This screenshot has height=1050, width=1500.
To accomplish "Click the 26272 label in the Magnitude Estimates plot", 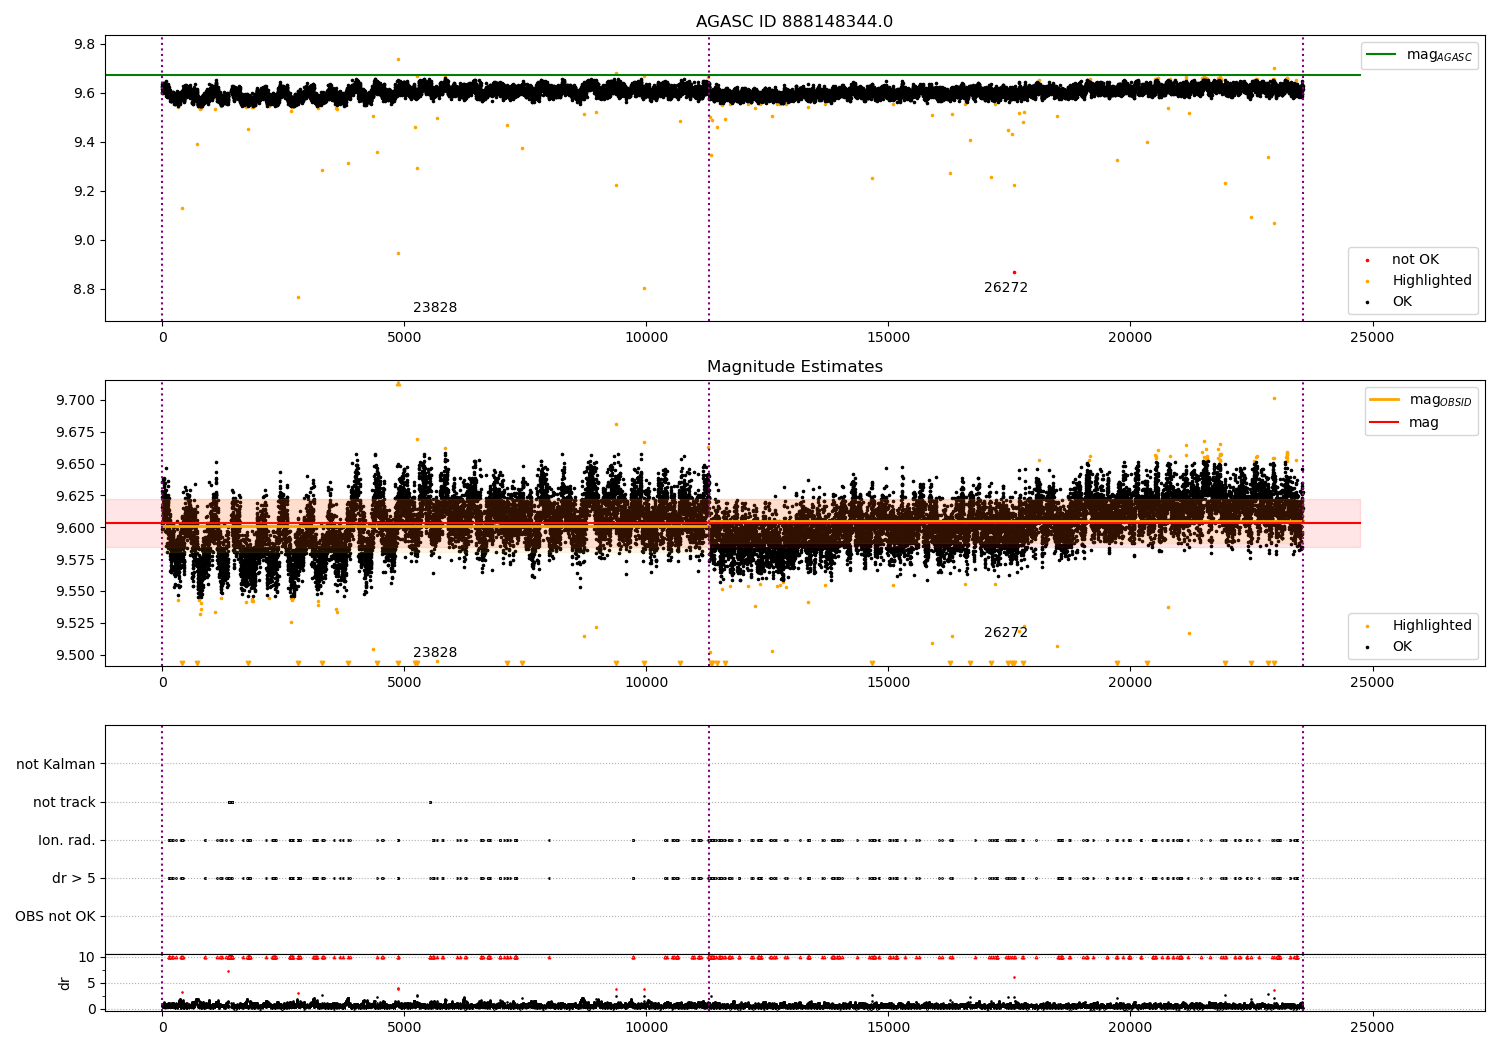I will tap(1005, 633).
